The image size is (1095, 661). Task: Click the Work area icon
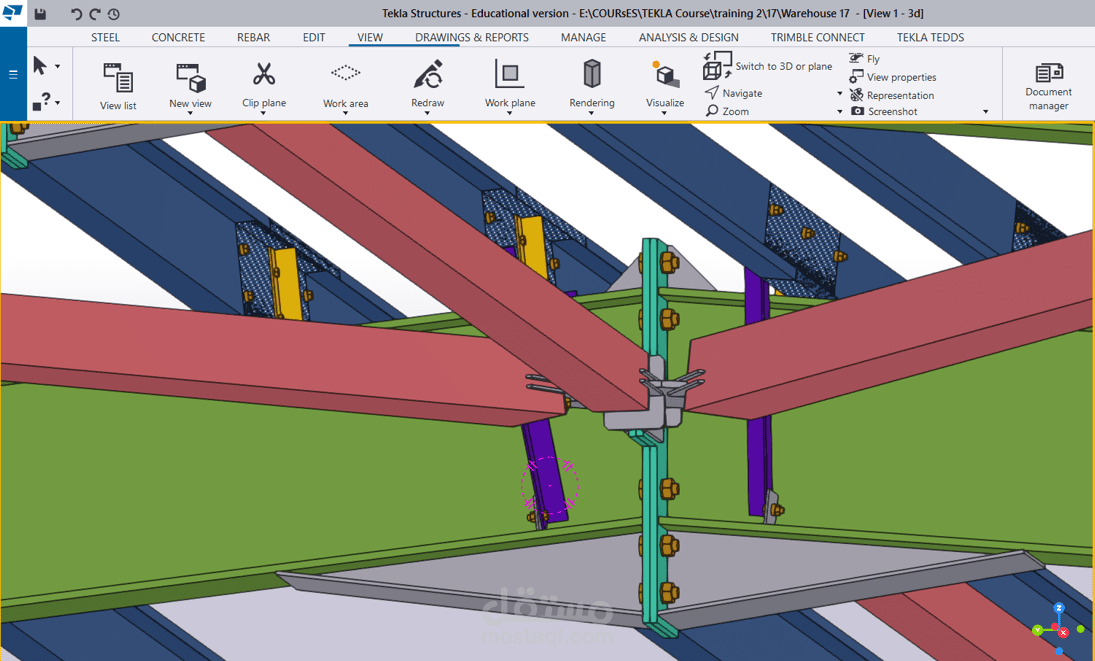pos(346,72)
